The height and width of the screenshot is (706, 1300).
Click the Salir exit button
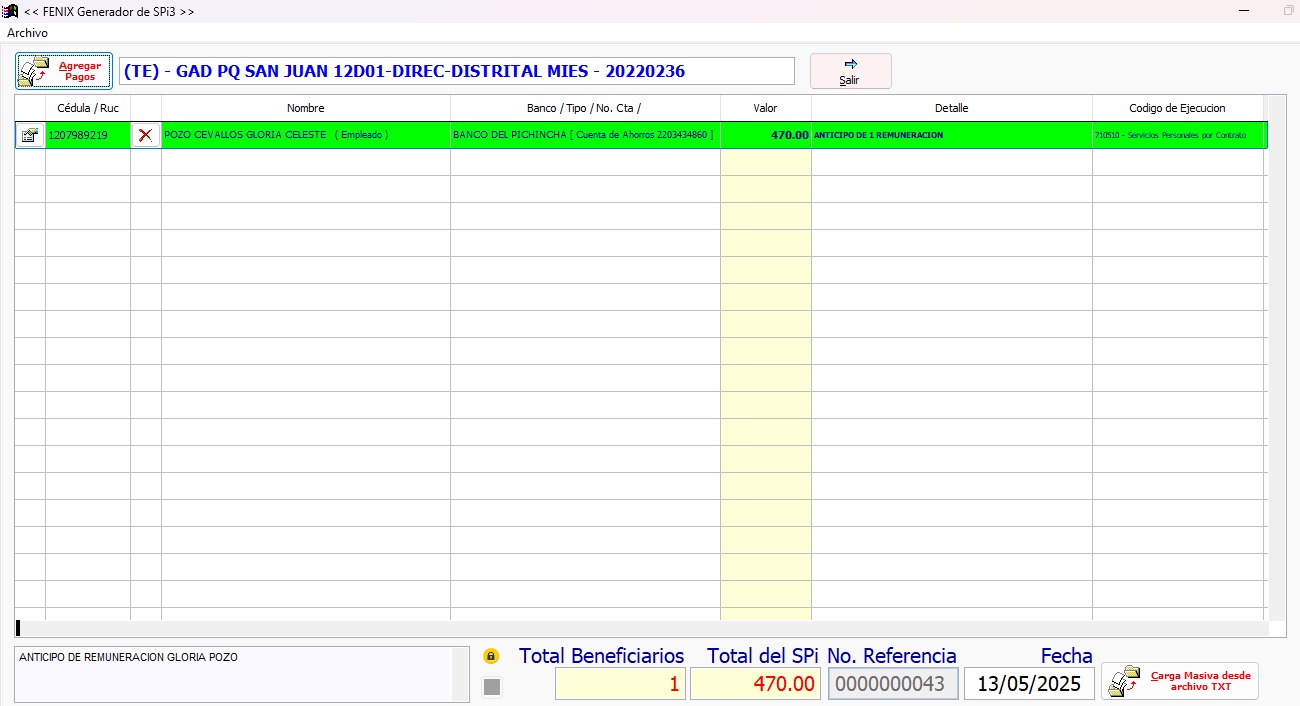pos(850,71)
